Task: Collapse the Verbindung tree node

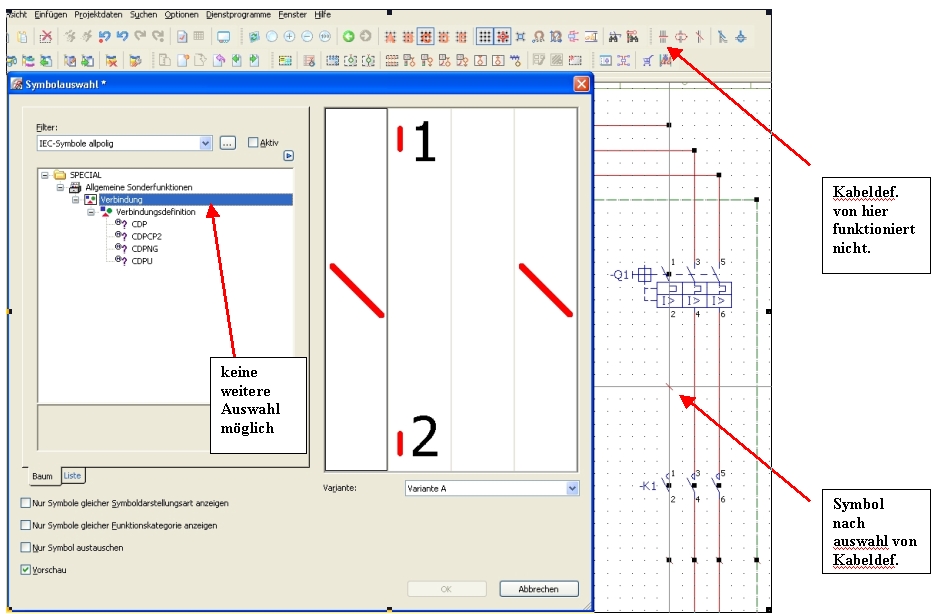Action: (76, 199)
